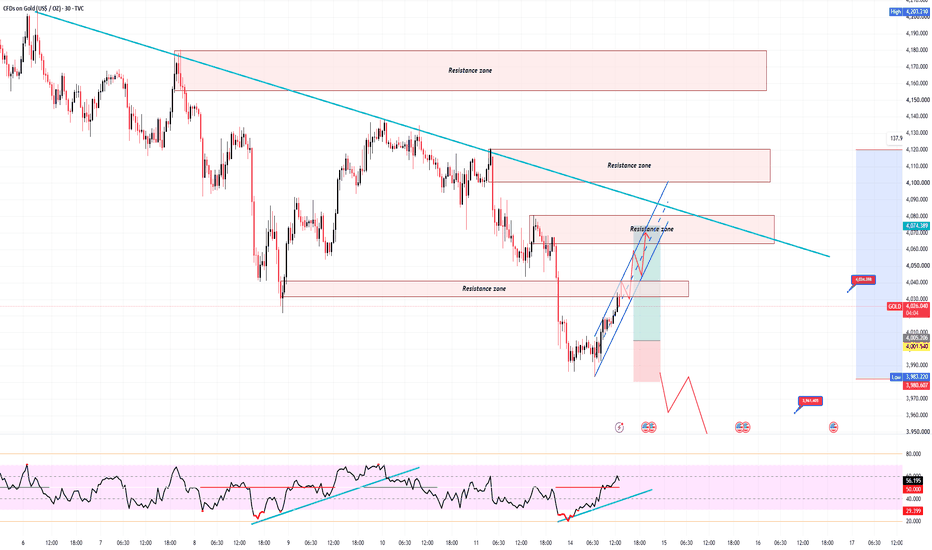Click the leftmost US flag economic event icon
The height and width of the screenshot is (550, 932).
(x=646, y=427)
